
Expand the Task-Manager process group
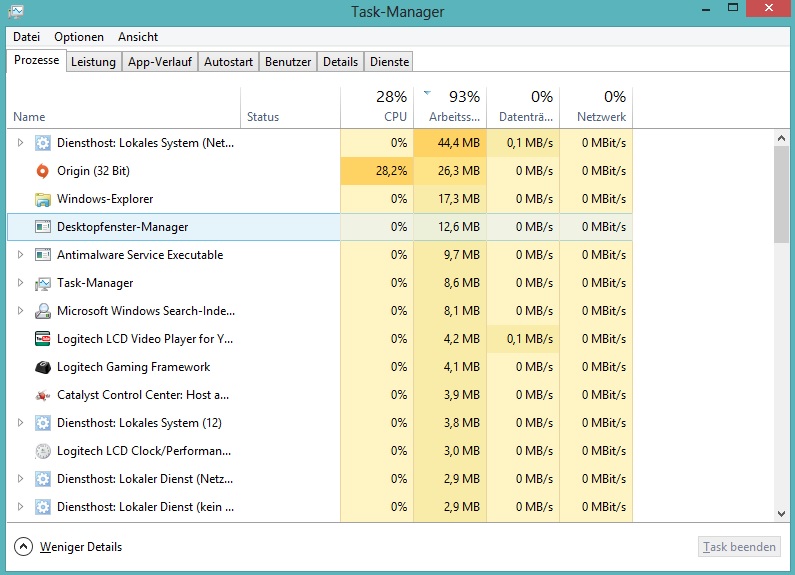coord(20,282)
